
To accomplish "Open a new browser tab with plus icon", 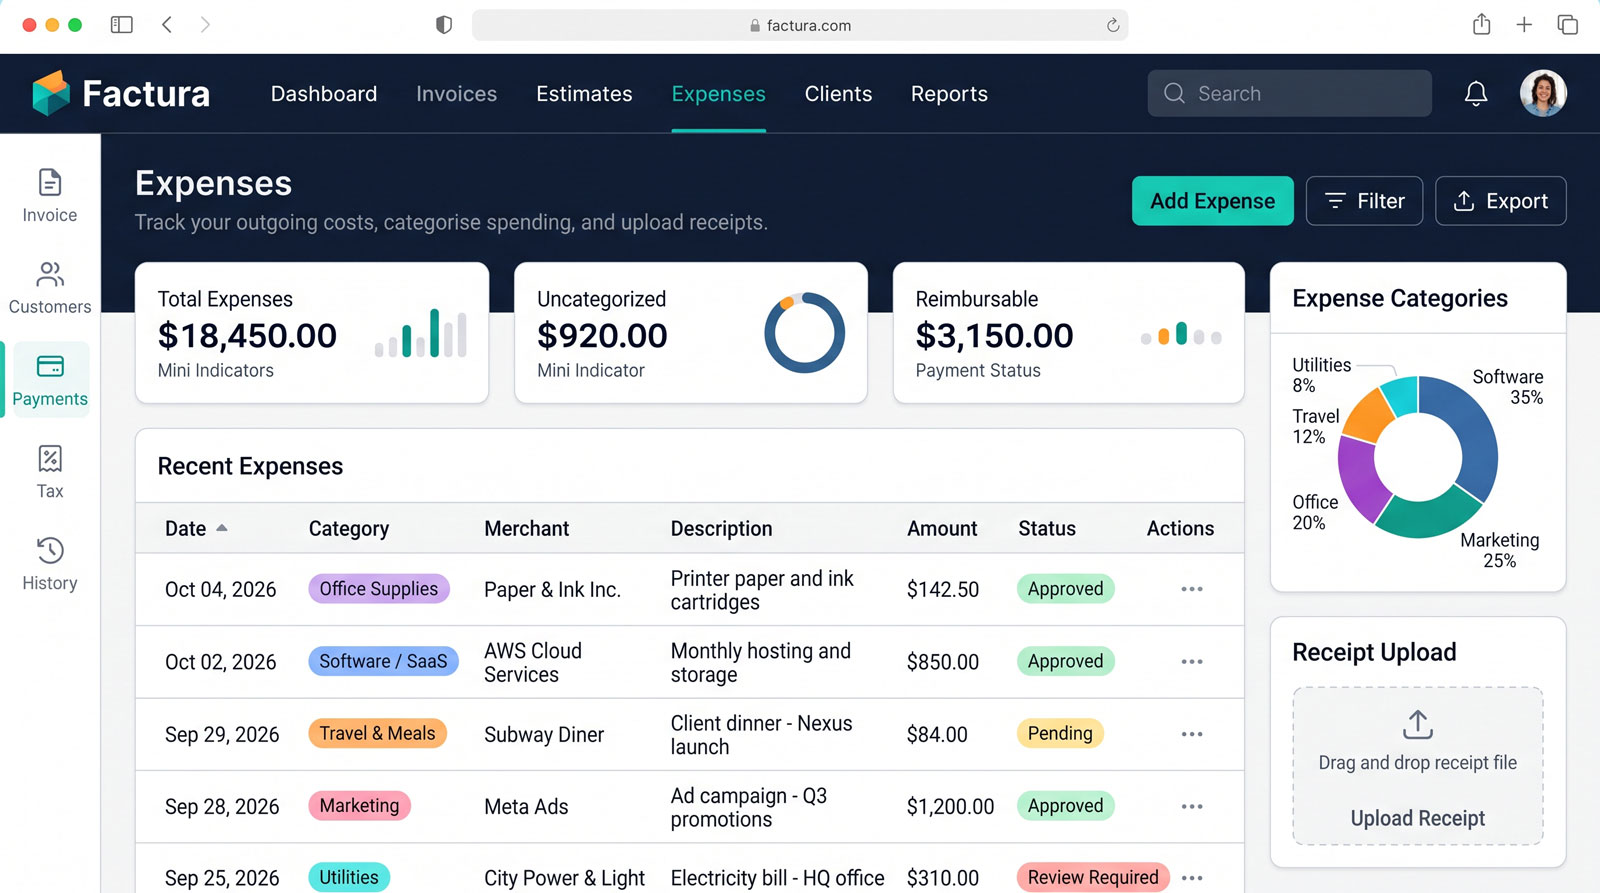I will click(1524, 25).
